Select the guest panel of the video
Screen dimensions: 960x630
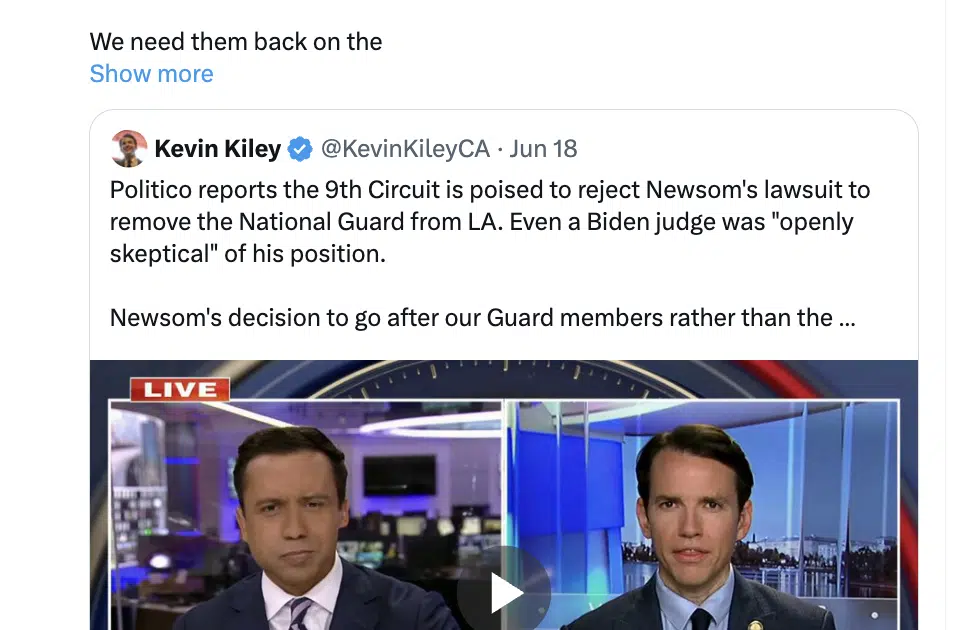coord(702,515)
